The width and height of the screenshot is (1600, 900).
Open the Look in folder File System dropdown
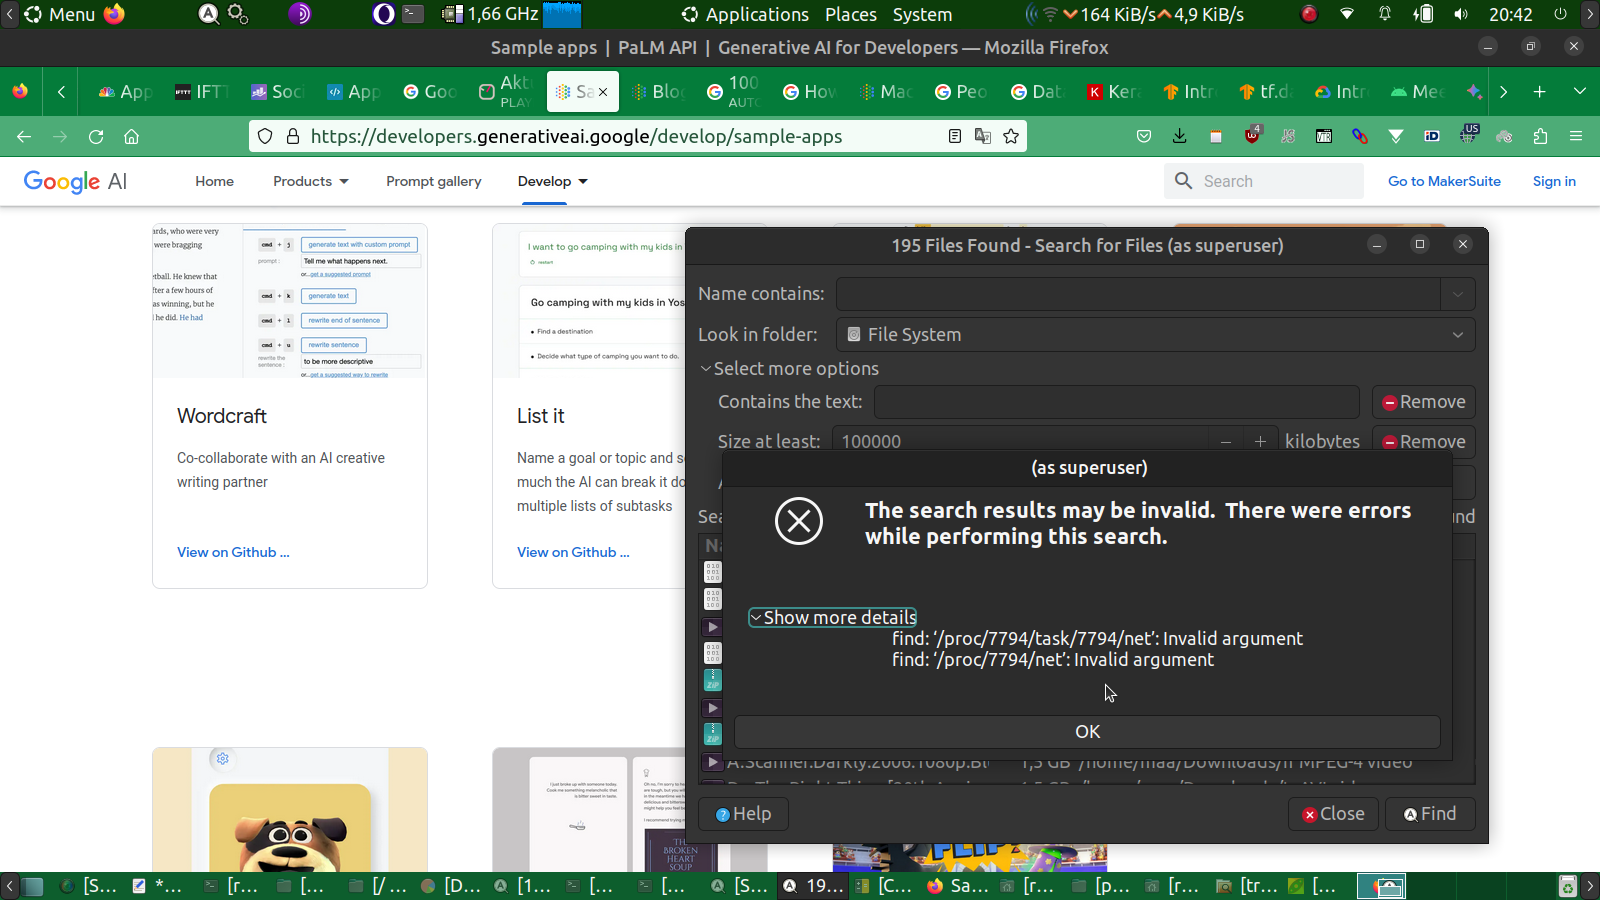tap(1155, 335)
